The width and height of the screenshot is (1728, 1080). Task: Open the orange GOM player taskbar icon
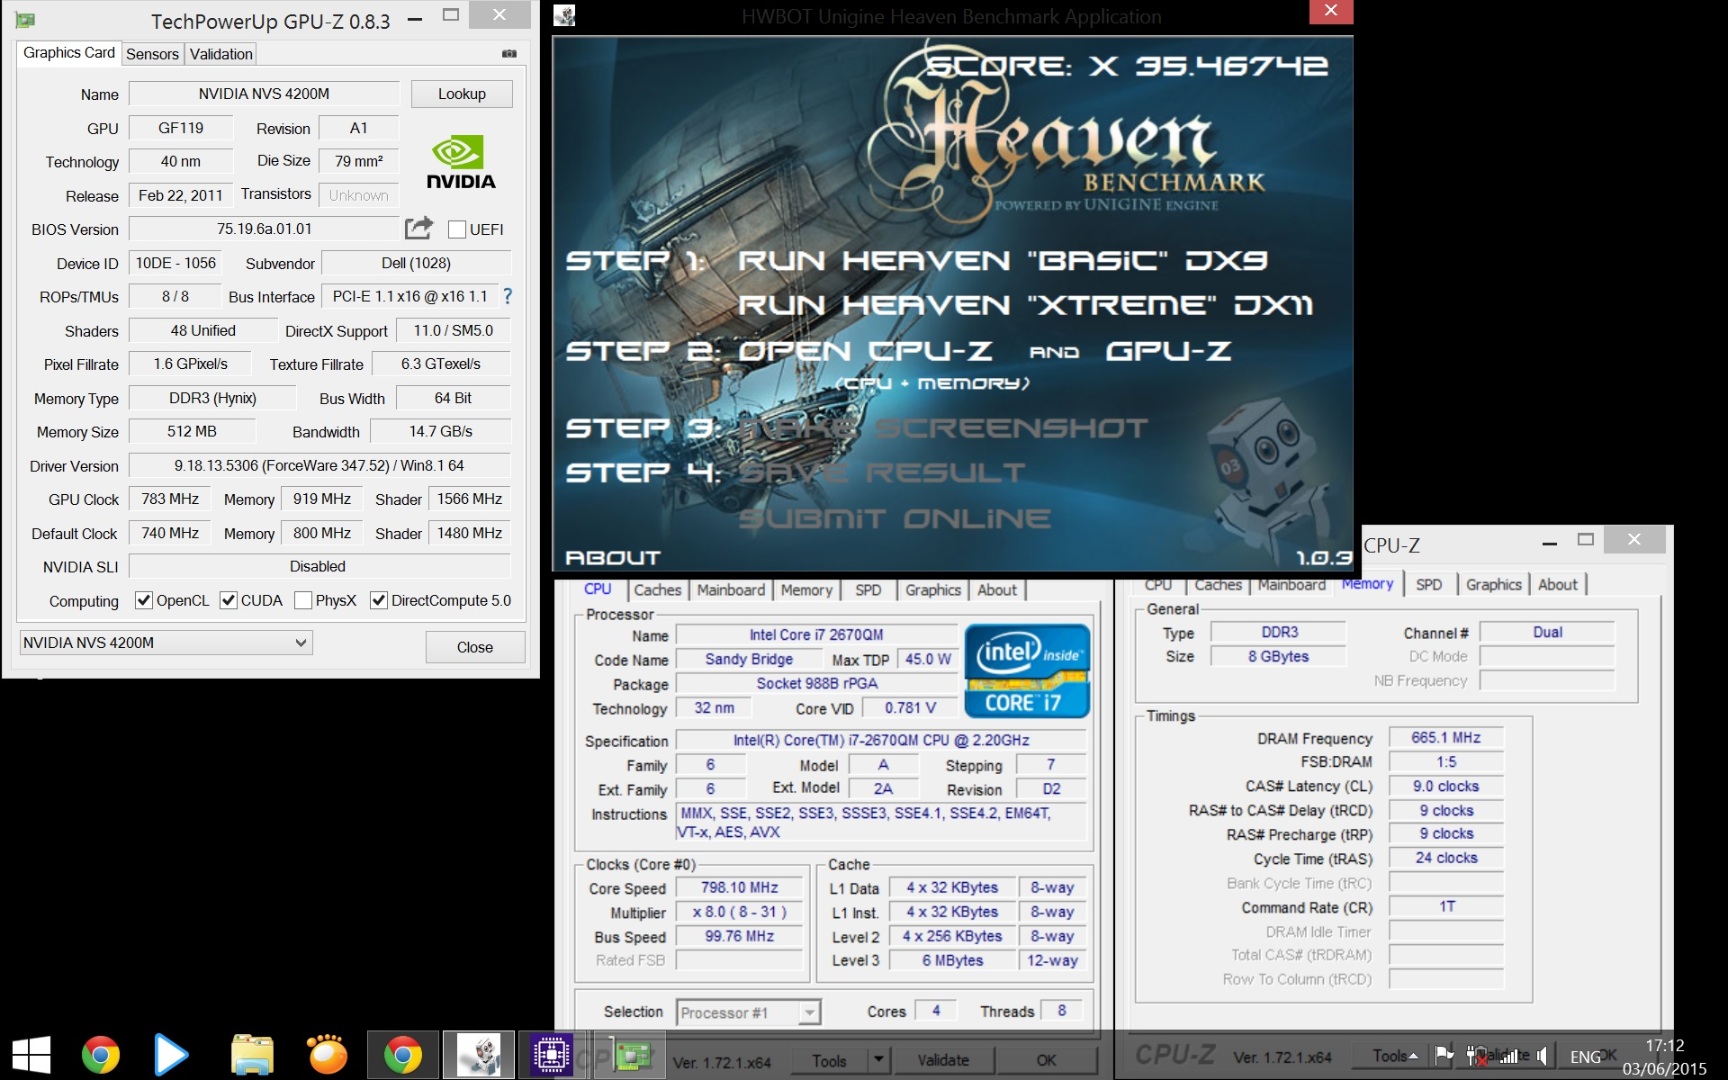click(x=327, y=1055)
